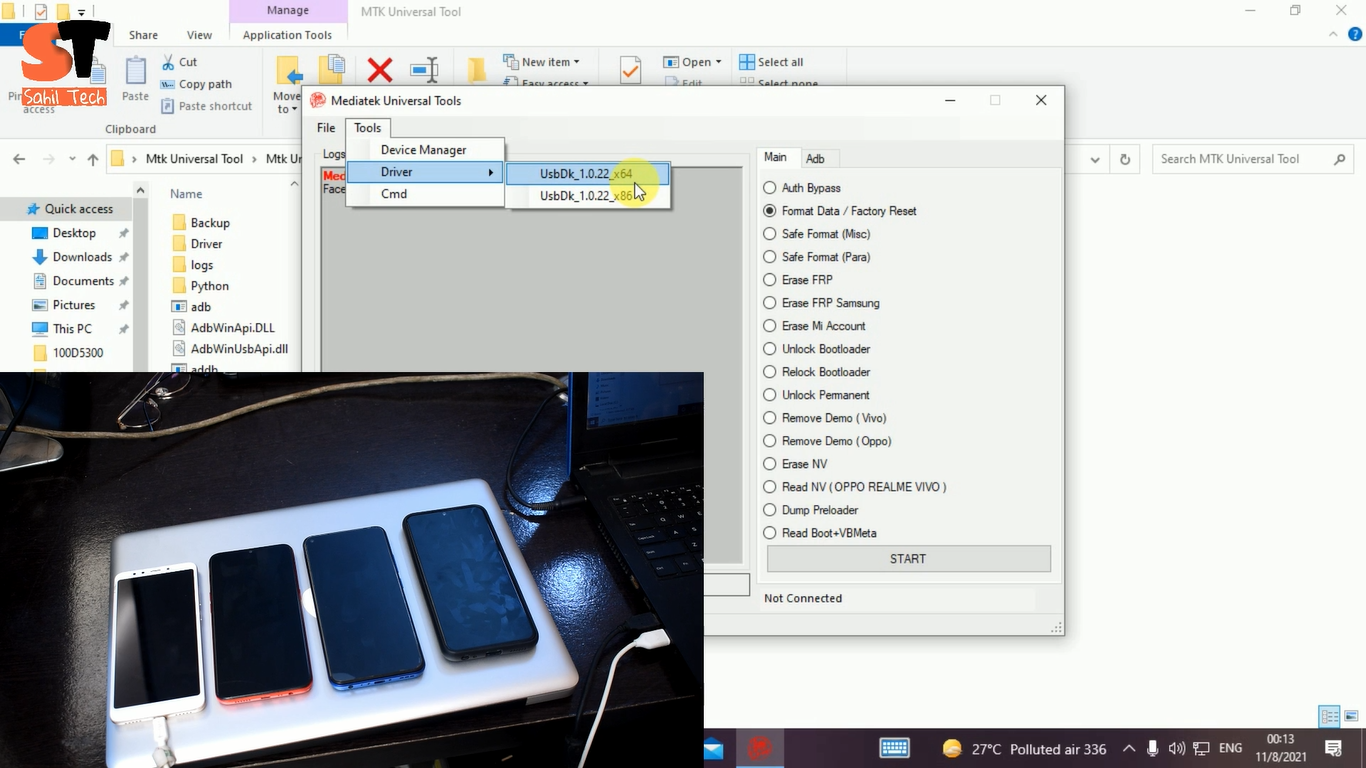
Task: Click the red Delete icon in ribbon
Action: [x=380, y=70]
